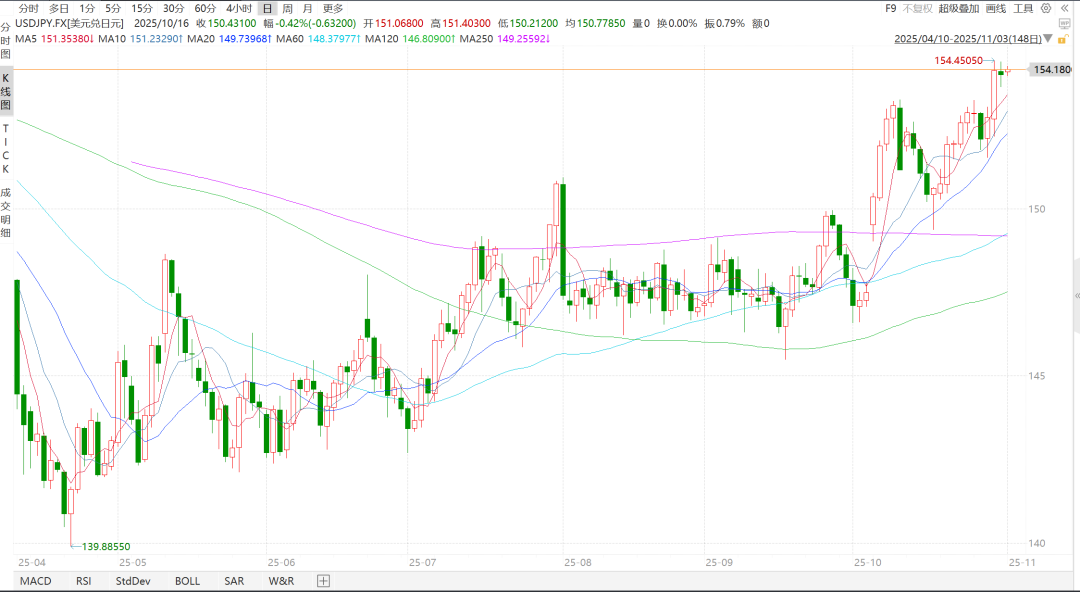The height and width of the screenshot is (592, 1080).
Task: Select the K线图 side tab
Action: click(x=6, y=91)
